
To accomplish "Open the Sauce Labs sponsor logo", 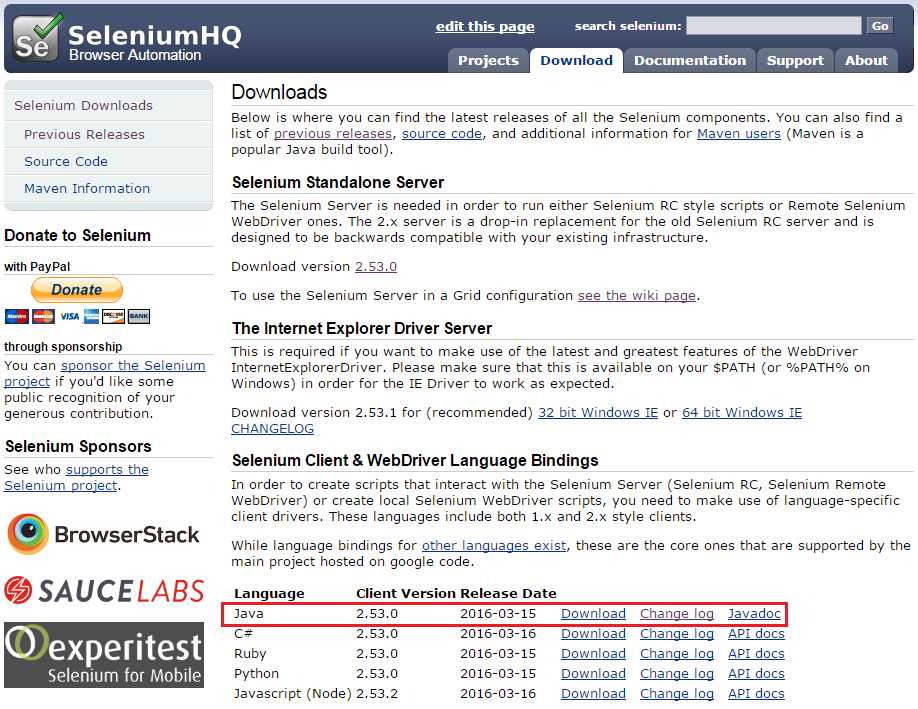I will tap(104, 590).
